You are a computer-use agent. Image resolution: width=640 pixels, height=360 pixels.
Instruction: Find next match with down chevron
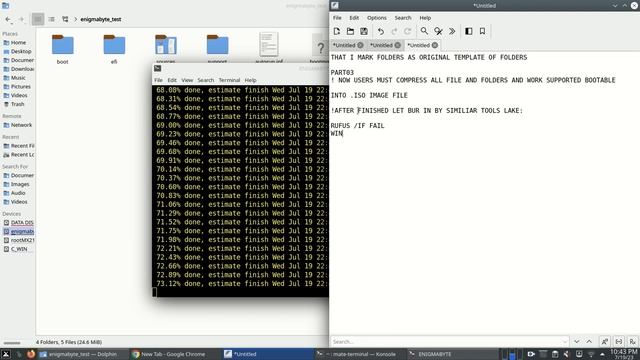click(x=577, y=342)
